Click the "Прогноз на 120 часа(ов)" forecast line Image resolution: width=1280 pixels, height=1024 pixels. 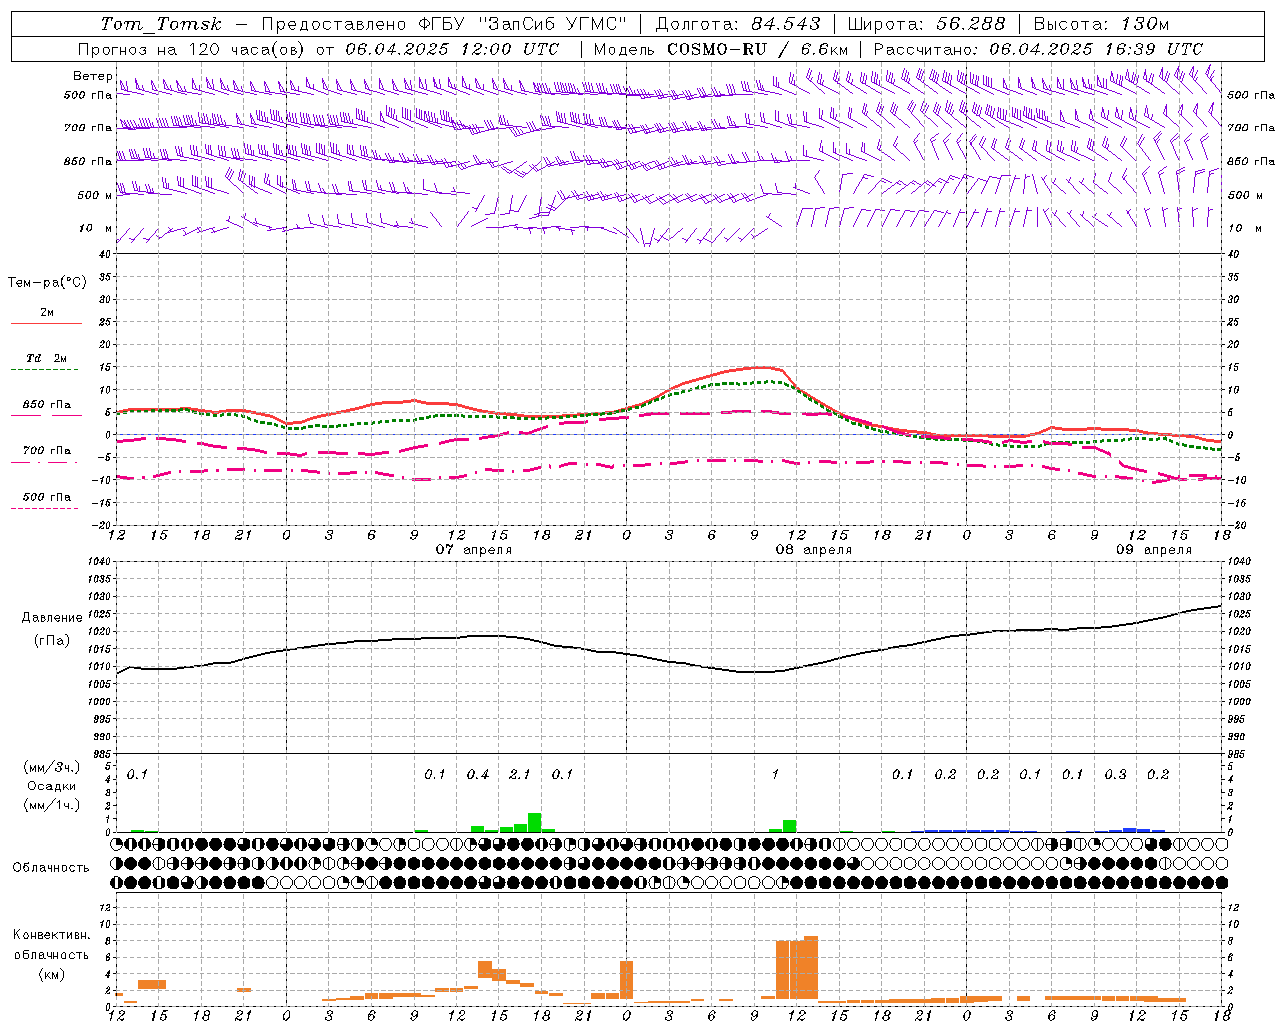[x=193, y=49]
